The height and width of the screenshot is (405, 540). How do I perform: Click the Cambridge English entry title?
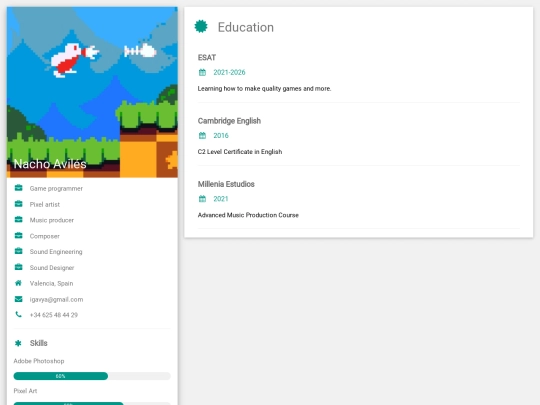coord(229,121)
